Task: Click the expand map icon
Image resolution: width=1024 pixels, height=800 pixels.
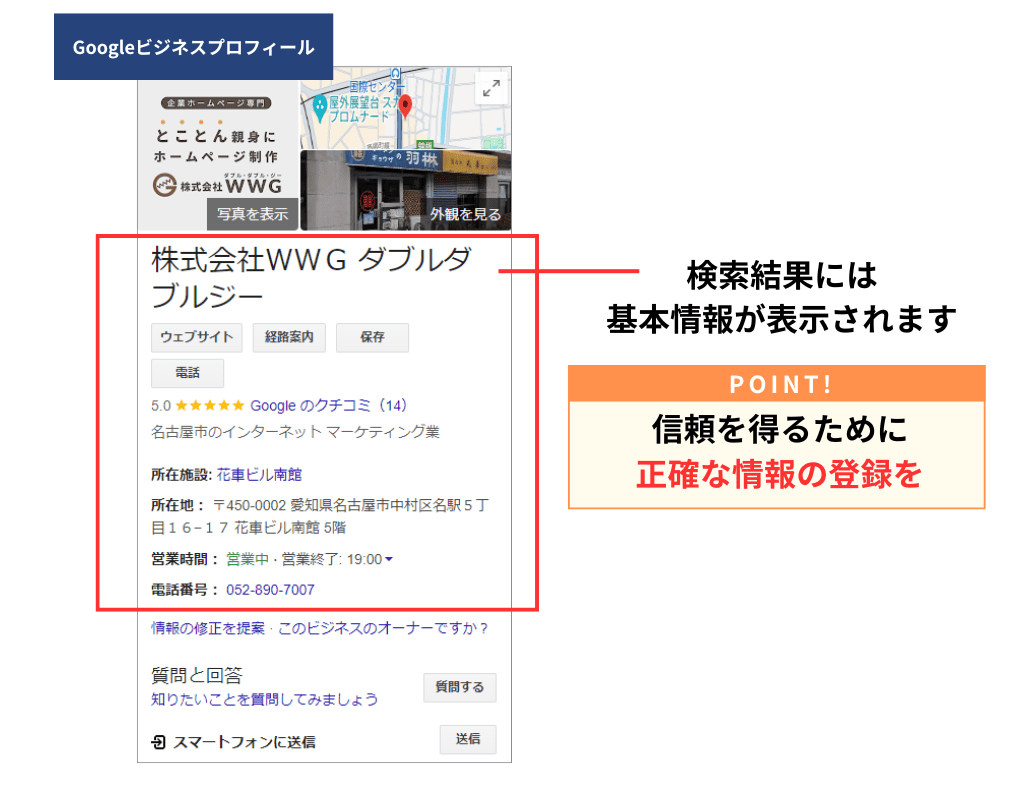Action: [490, 88]
